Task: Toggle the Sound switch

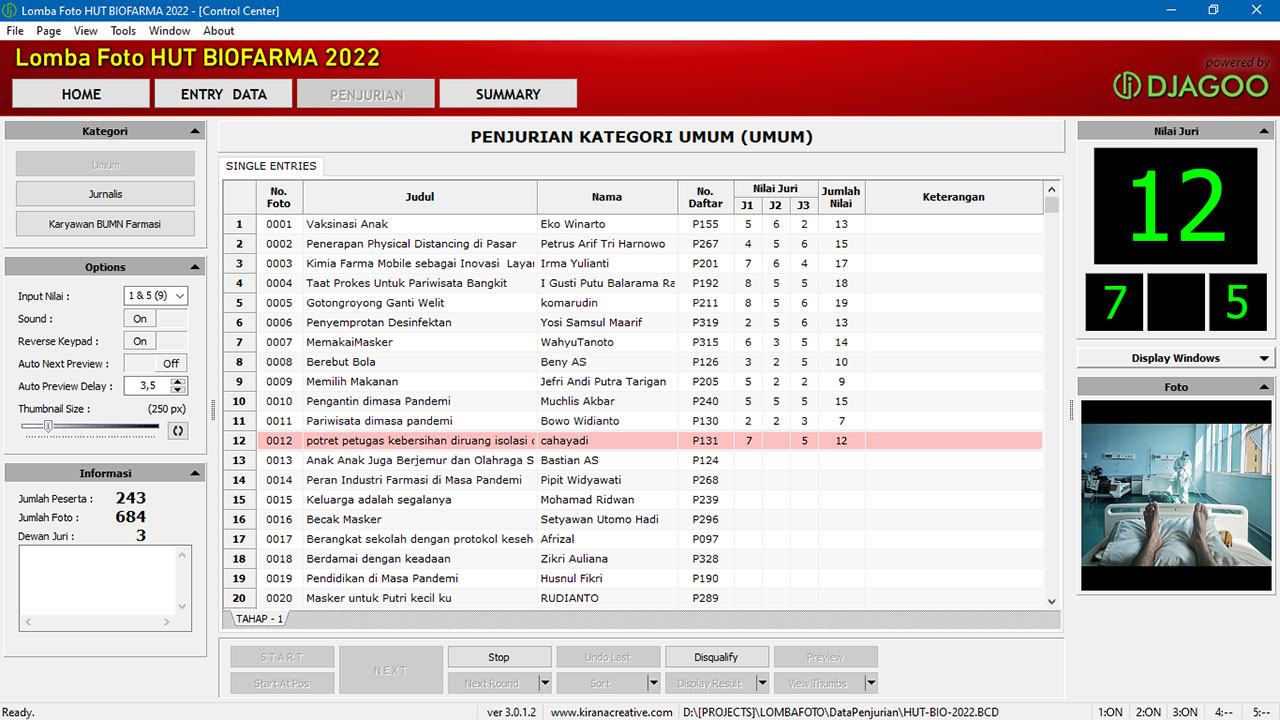Action: (155, 319)
